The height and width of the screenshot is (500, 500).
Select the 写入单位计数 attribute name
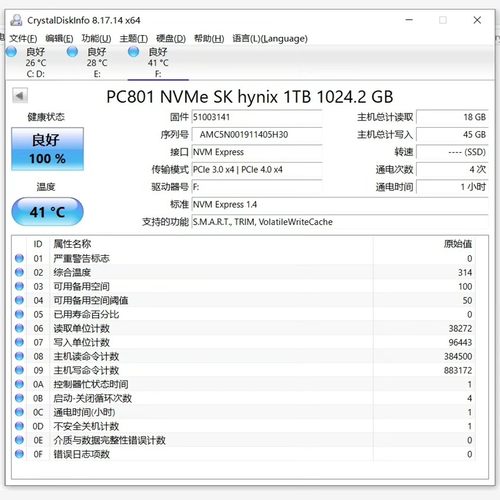81,342
